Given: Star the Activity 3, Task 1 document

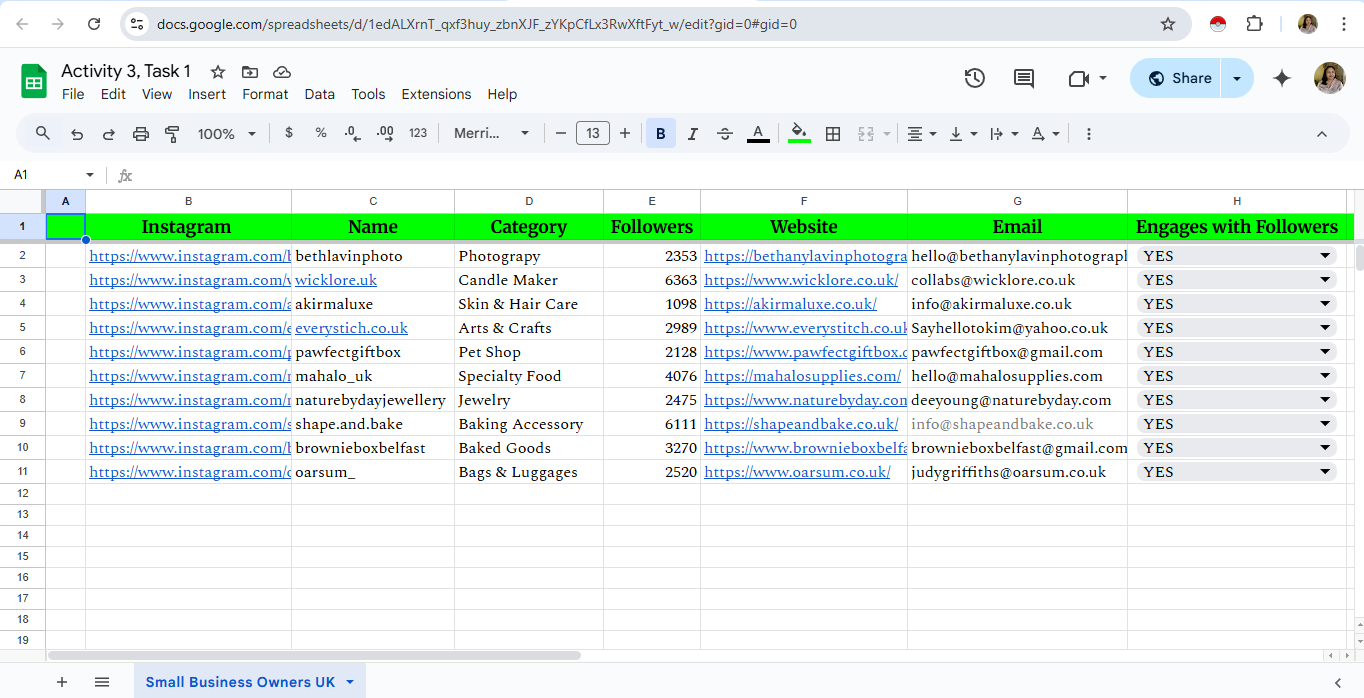Looking at the screenshot, I should point(218,72).
